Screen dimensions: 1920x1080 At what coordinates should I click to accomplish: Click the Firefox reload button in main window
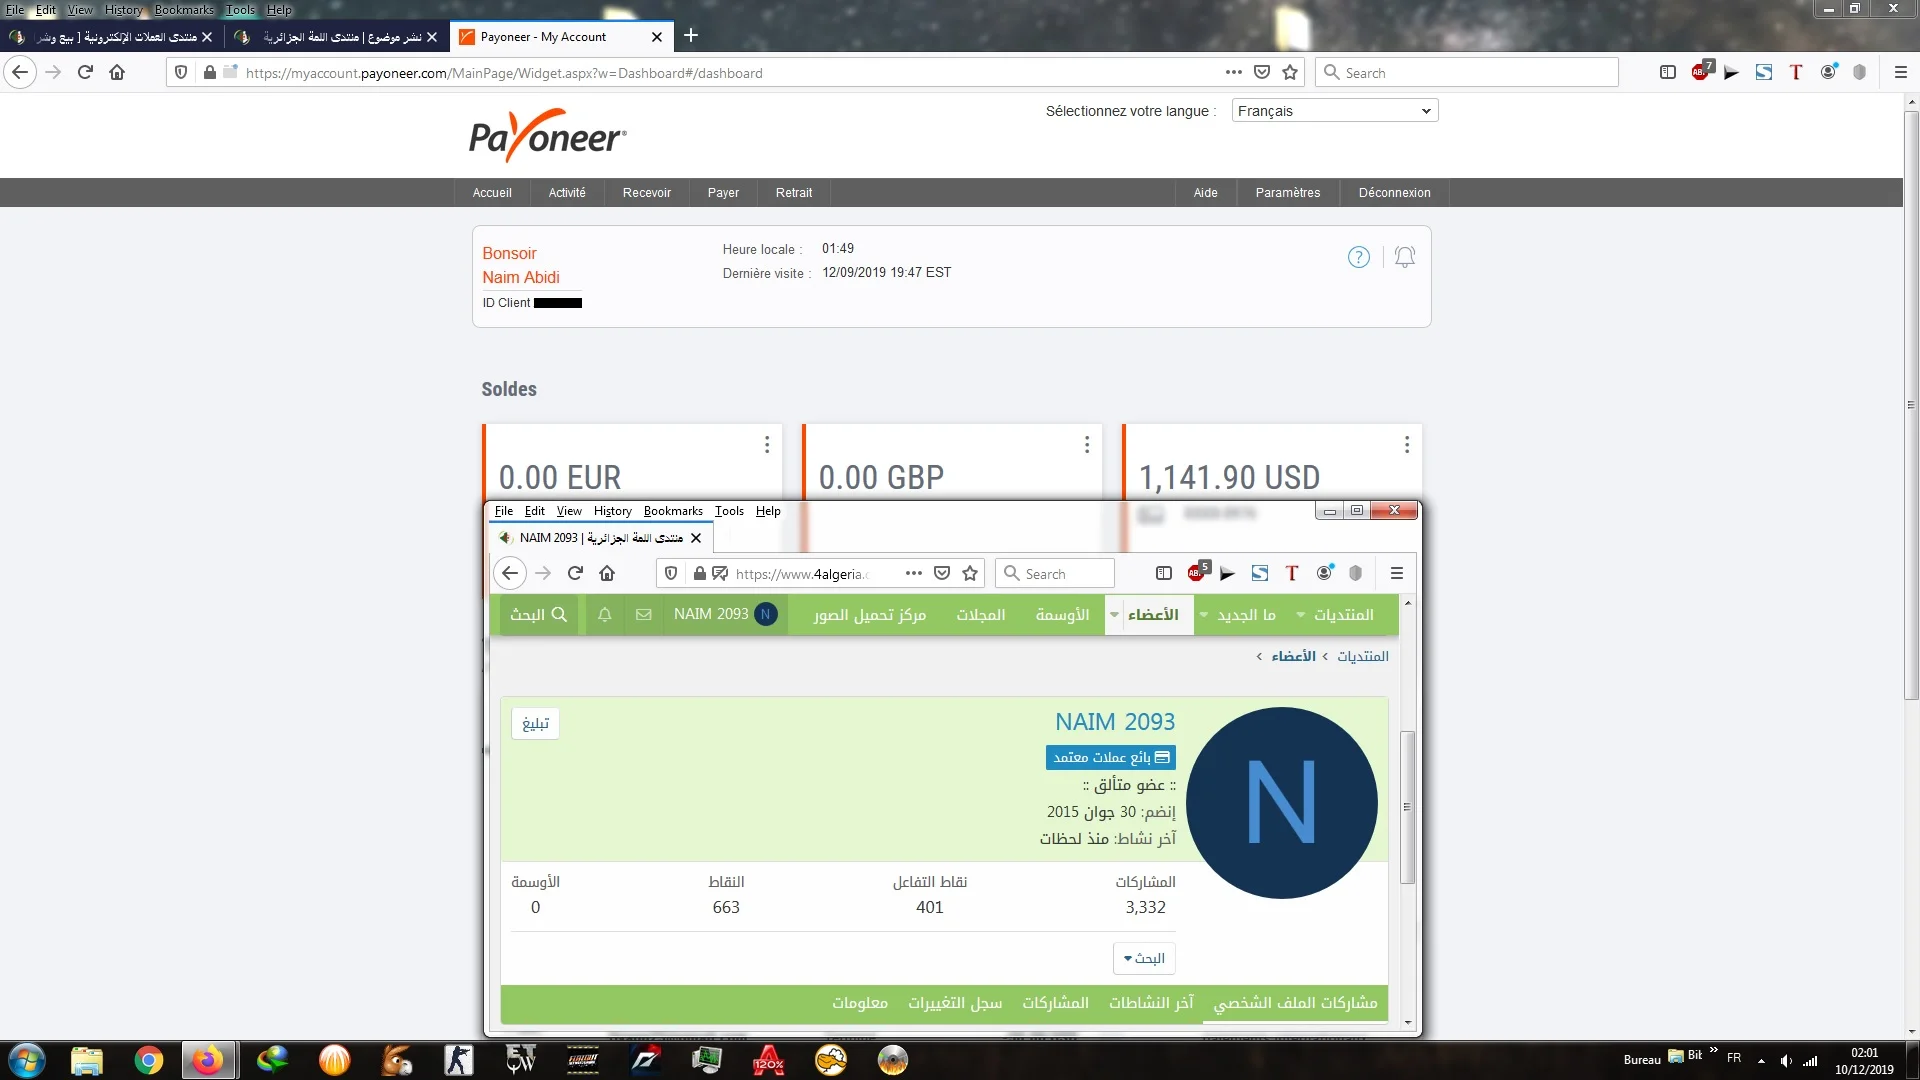point(85,72)
